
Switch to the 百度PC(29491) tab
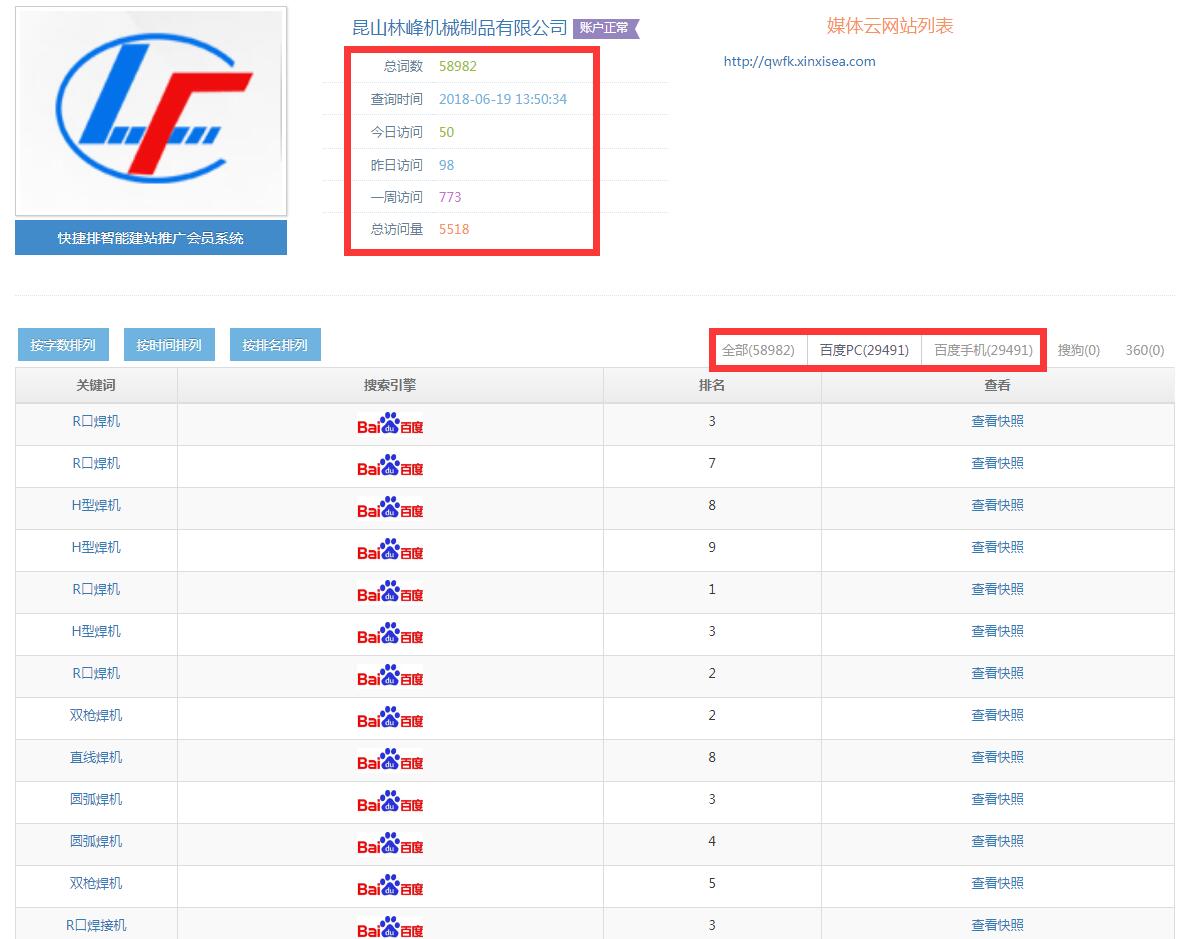864,350
